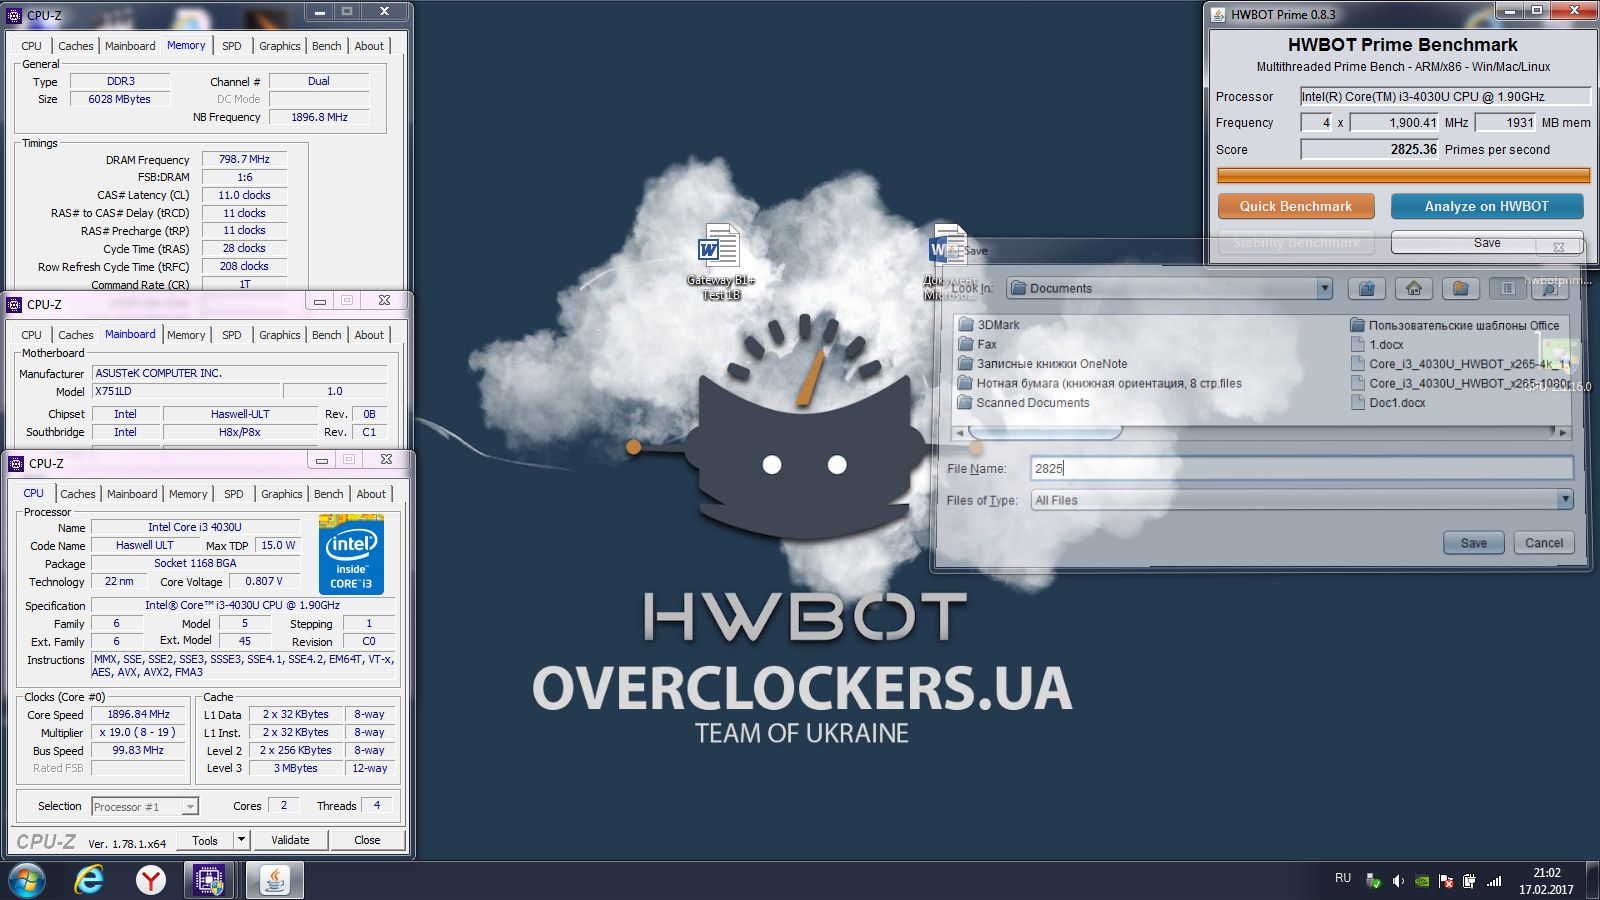
Task: Run Quick Benchmark in HWBOT Prime
Action: (1296, 206)
